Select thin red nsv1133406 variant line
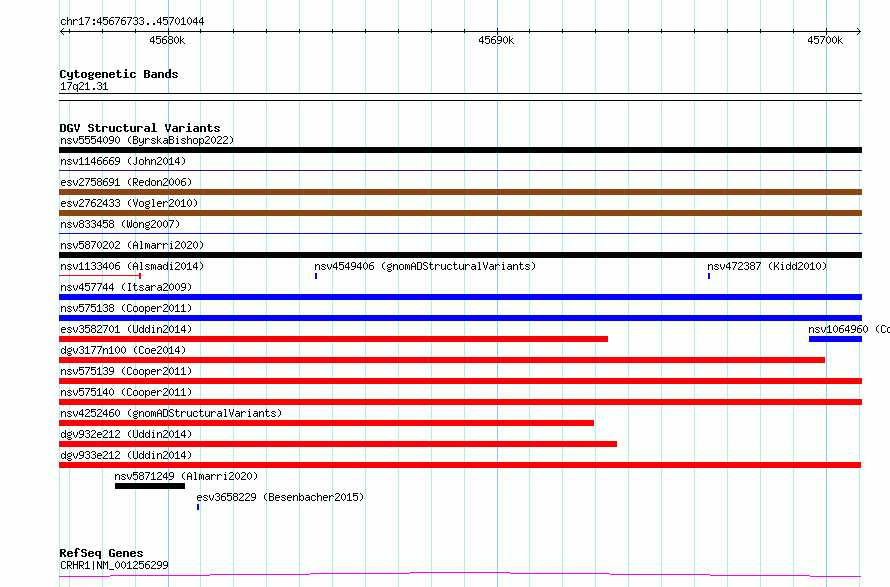This screenshot has width=890, height=587. (x=100, y=276)
